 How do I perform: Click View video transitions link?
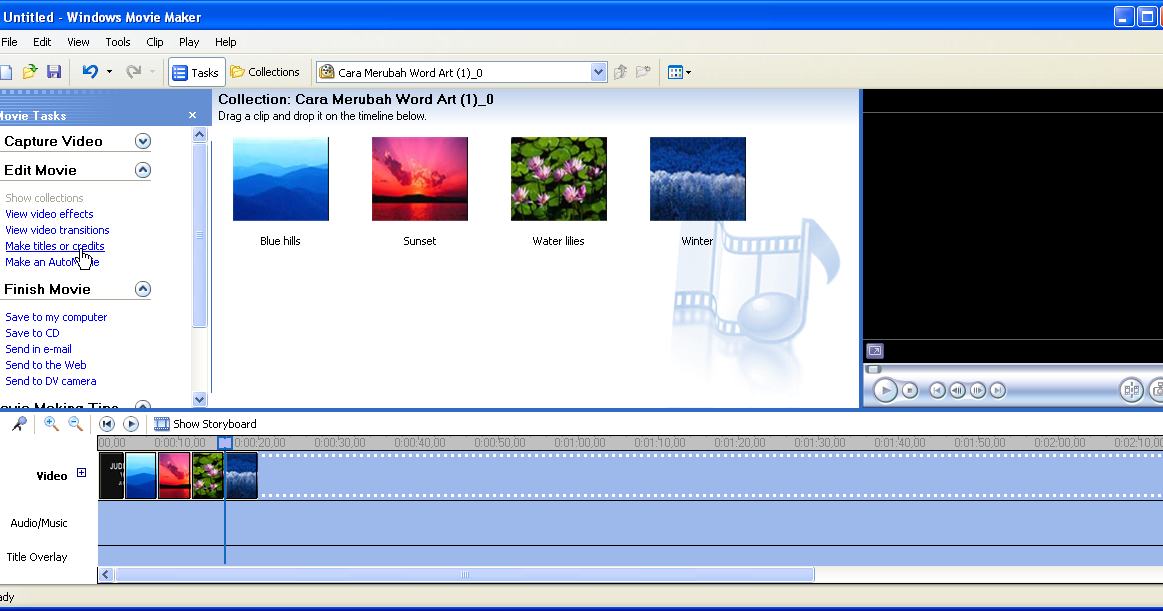[x=57, y=230]
